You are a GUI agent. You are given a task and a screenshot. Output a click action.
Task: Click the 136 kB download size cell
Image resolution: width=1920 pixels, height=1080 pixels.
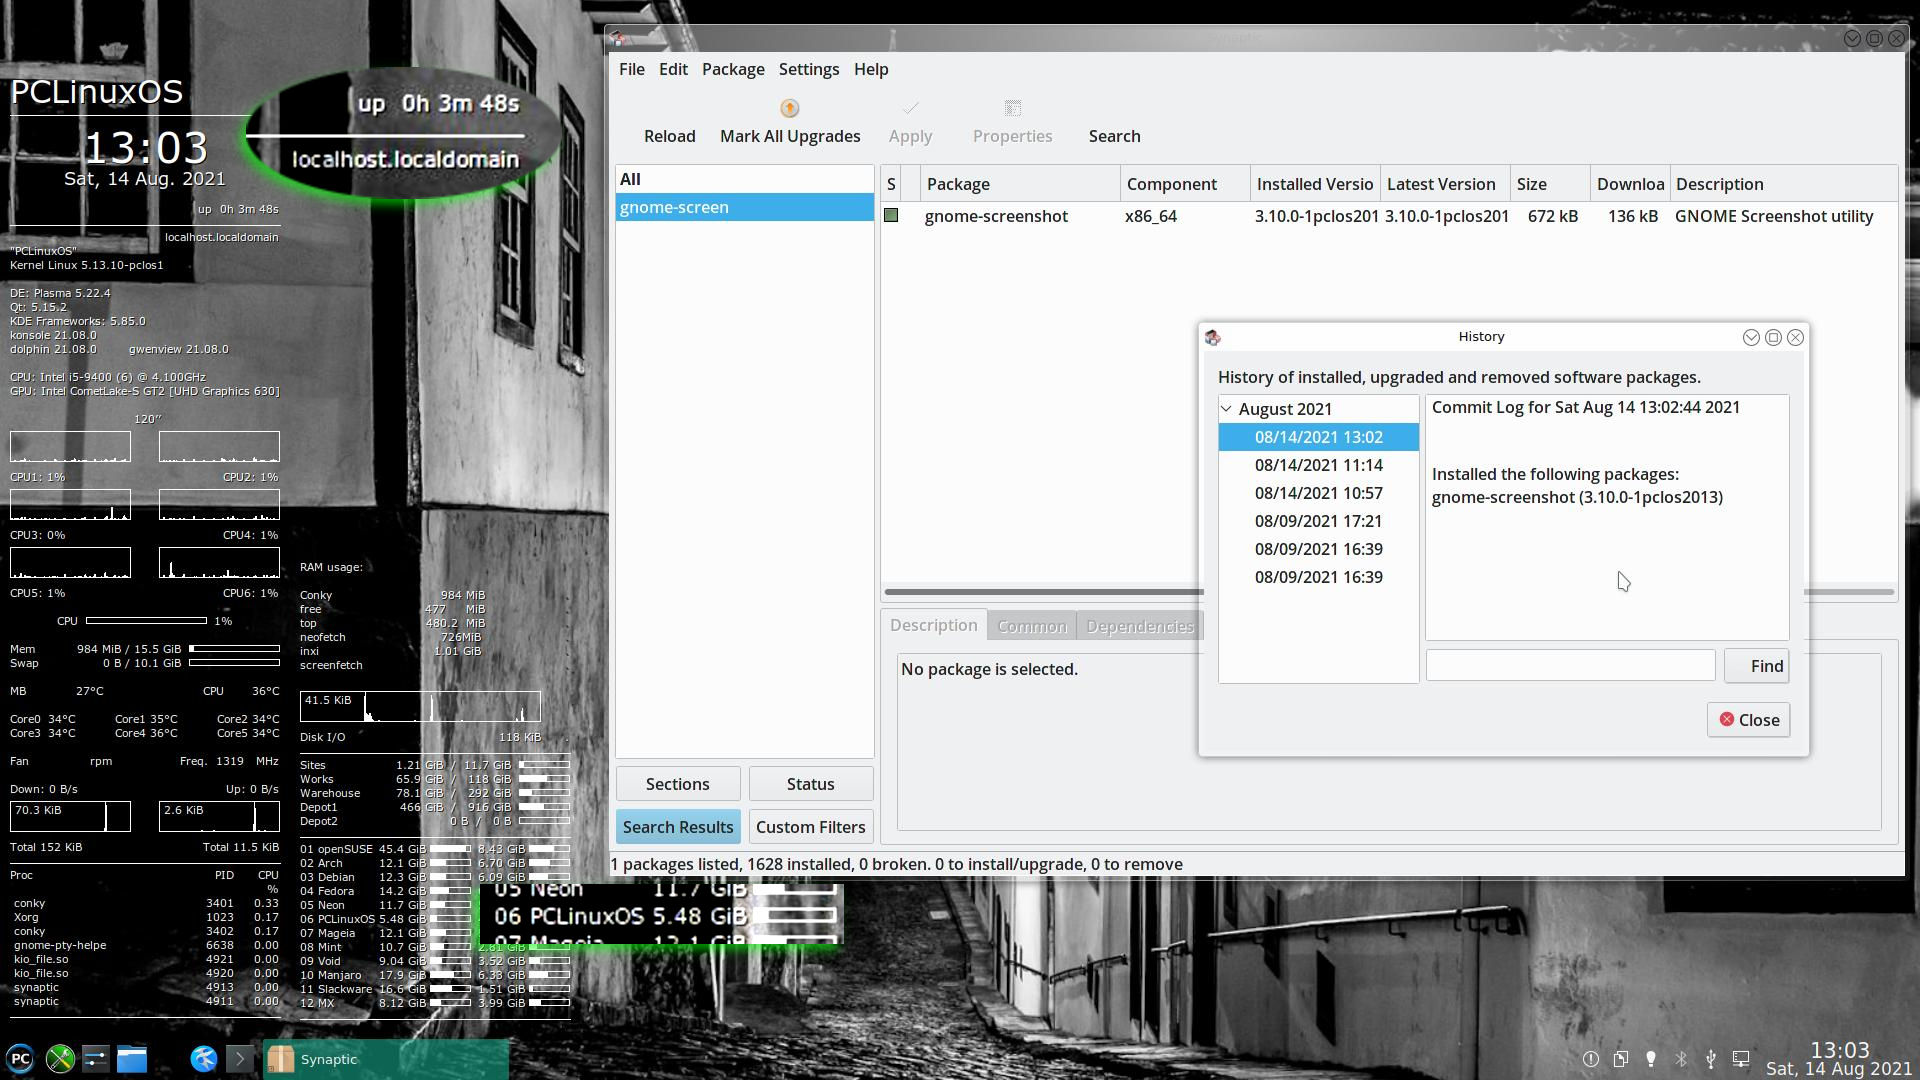tap(1632, 216)
